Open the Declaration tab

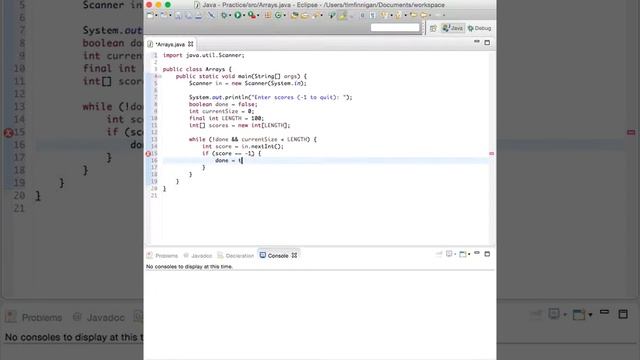(236, 256)
